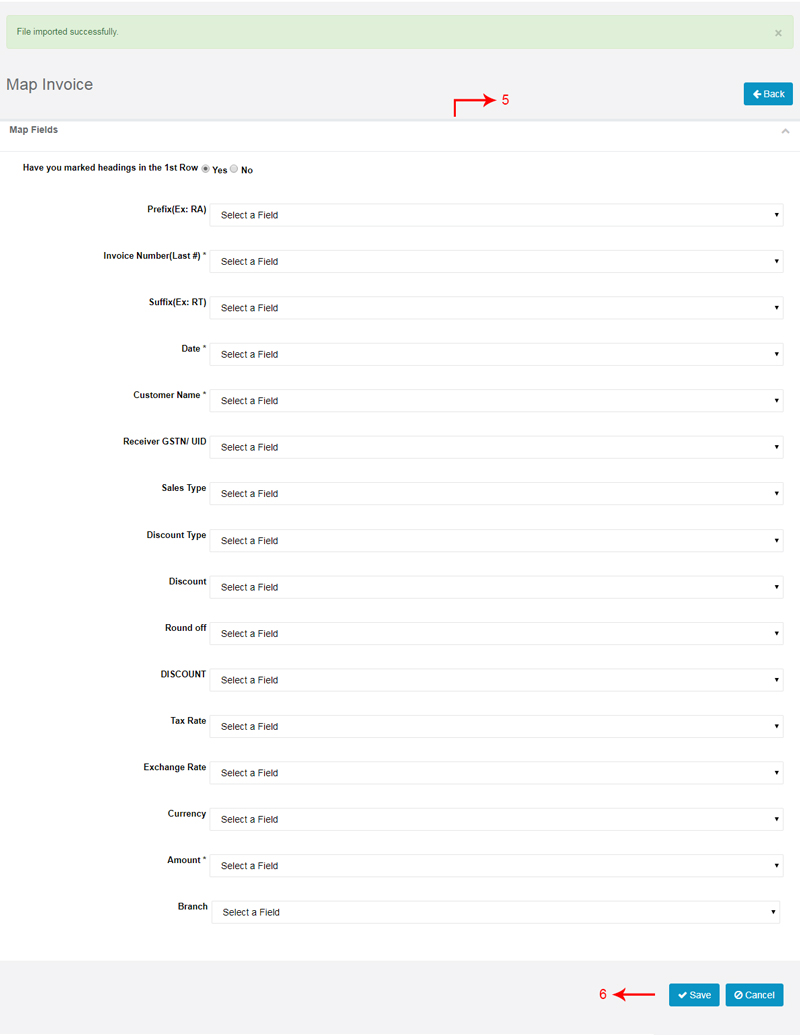Go back using the Back button
800x1035 pixels.
coord(768,94)
